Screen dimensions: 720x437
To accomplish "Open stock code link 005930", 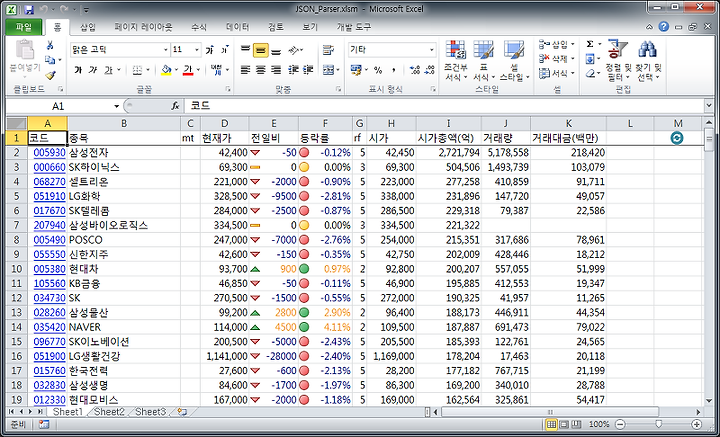I will pyautogui.click(x=50, y=152).
